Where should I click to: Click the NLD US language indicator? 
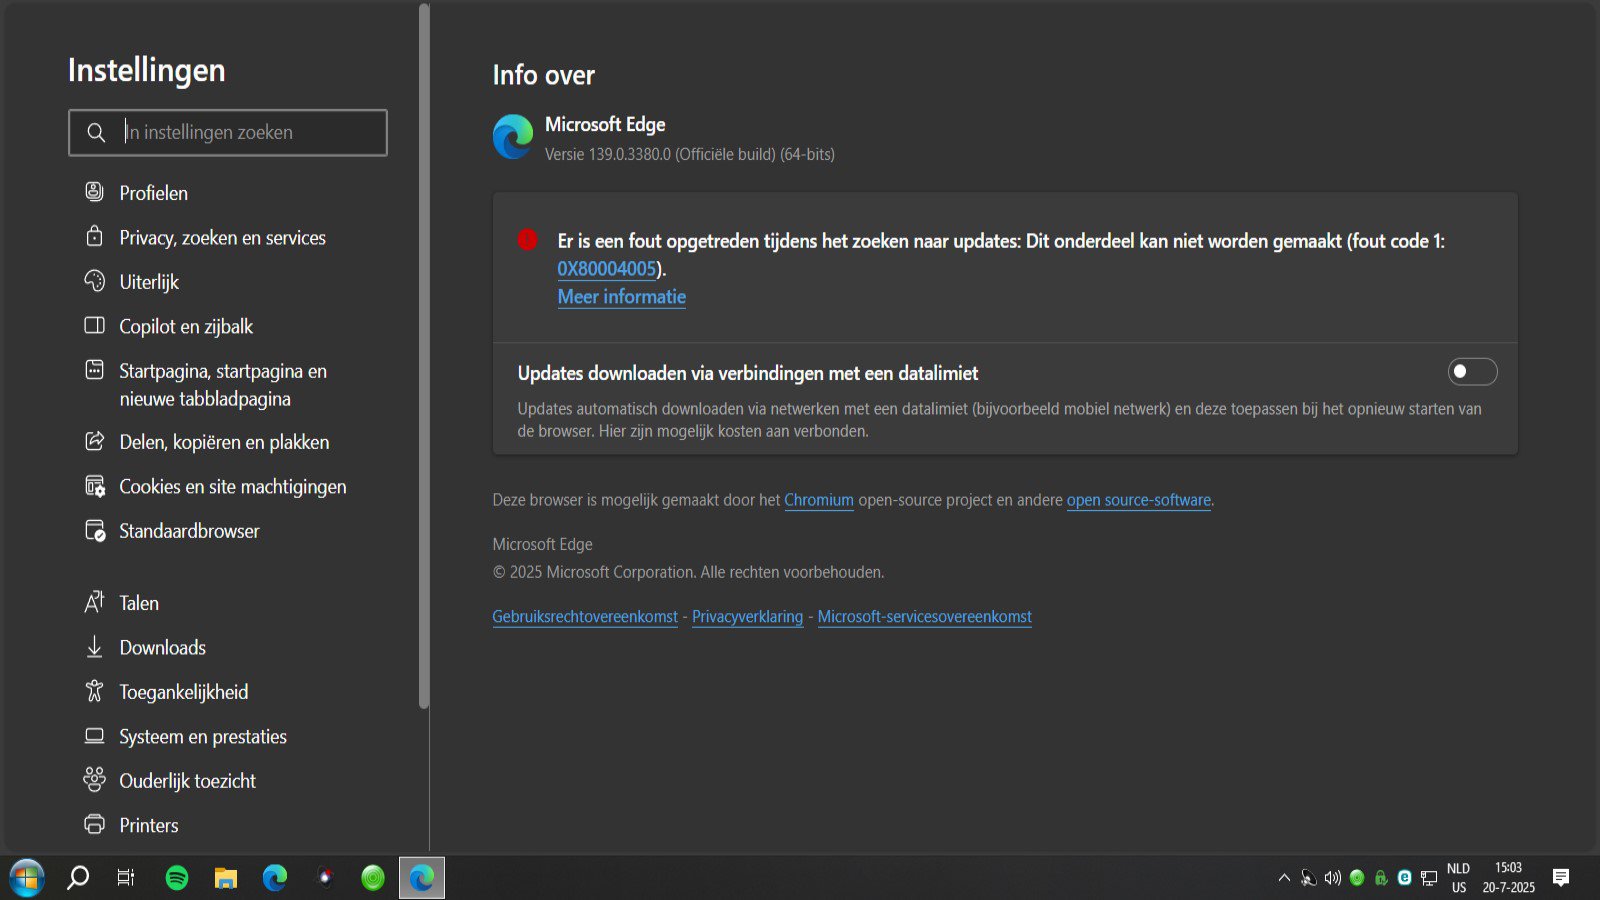coord(1458,878)
